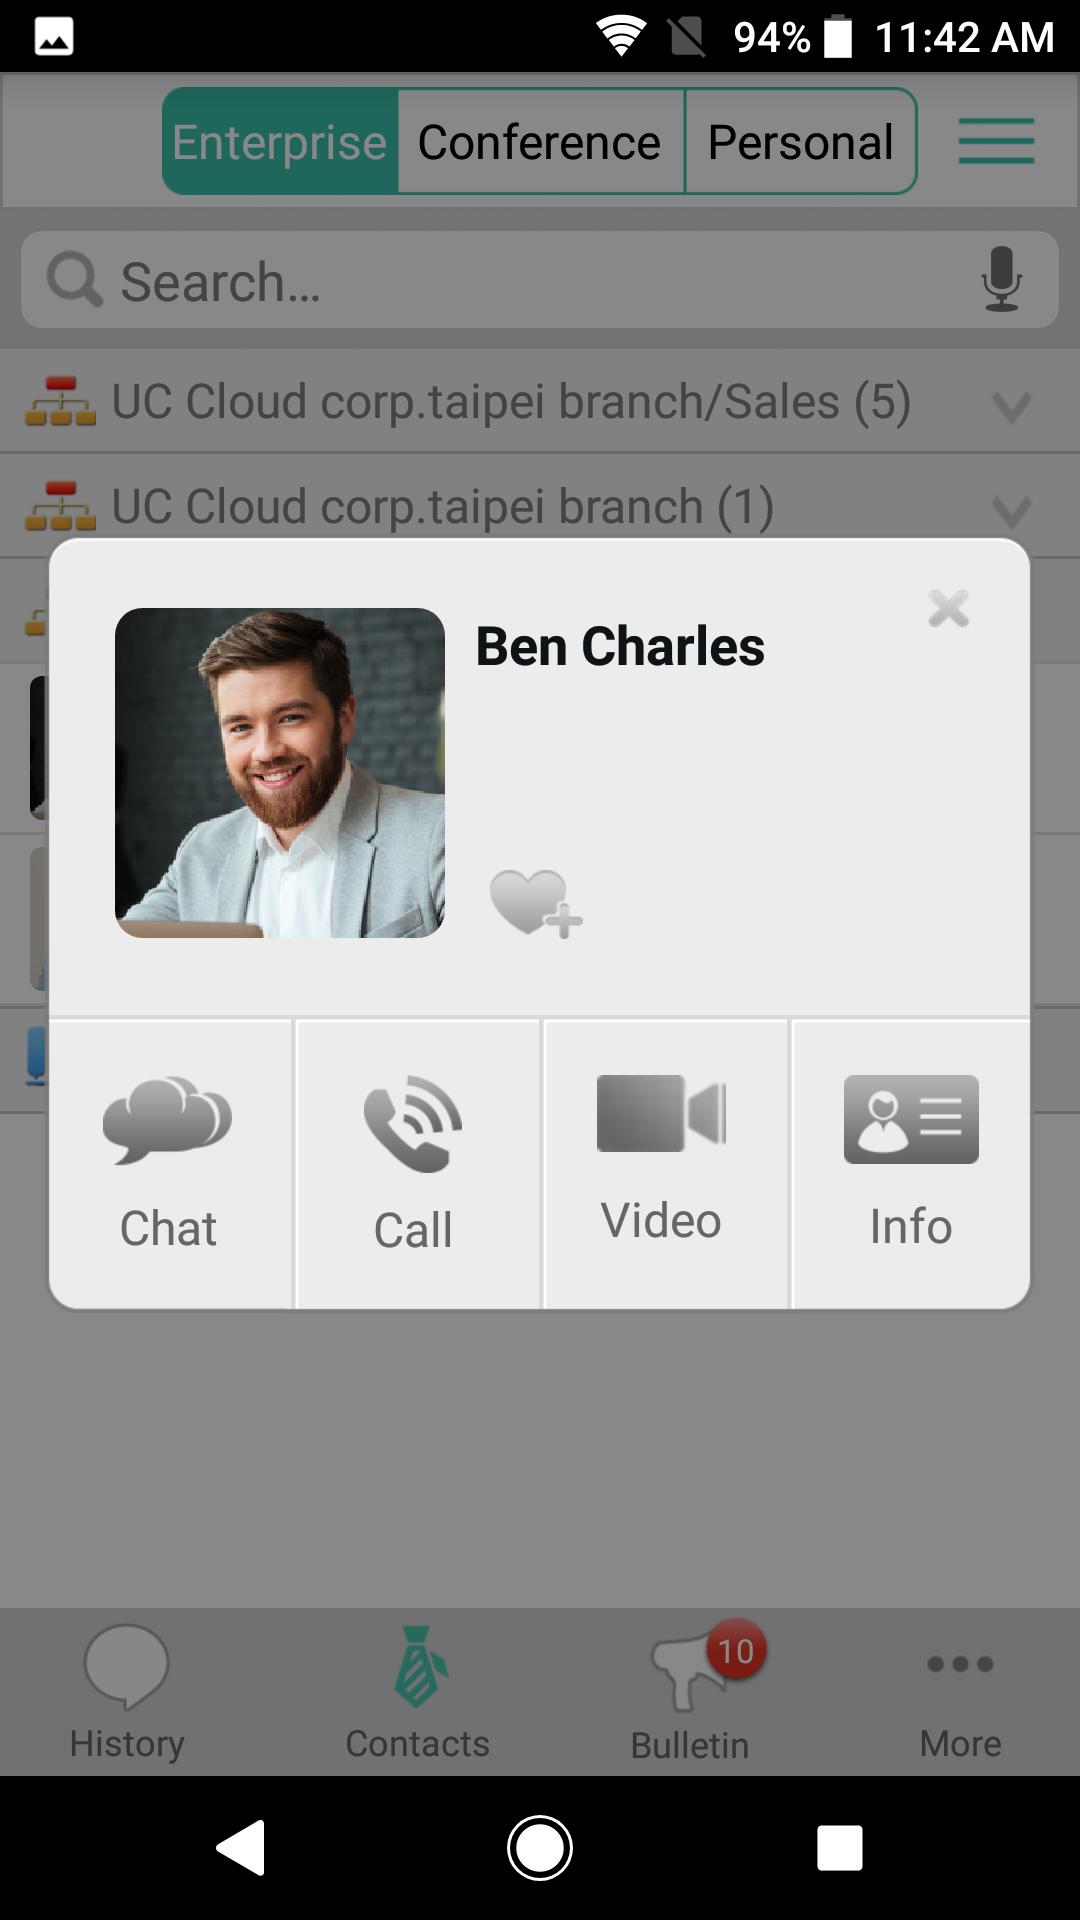Switch to the Enterprise tab
The height and width of the screenshot is (1920, 1080).
pyautogui.click(x=280, y=142)
